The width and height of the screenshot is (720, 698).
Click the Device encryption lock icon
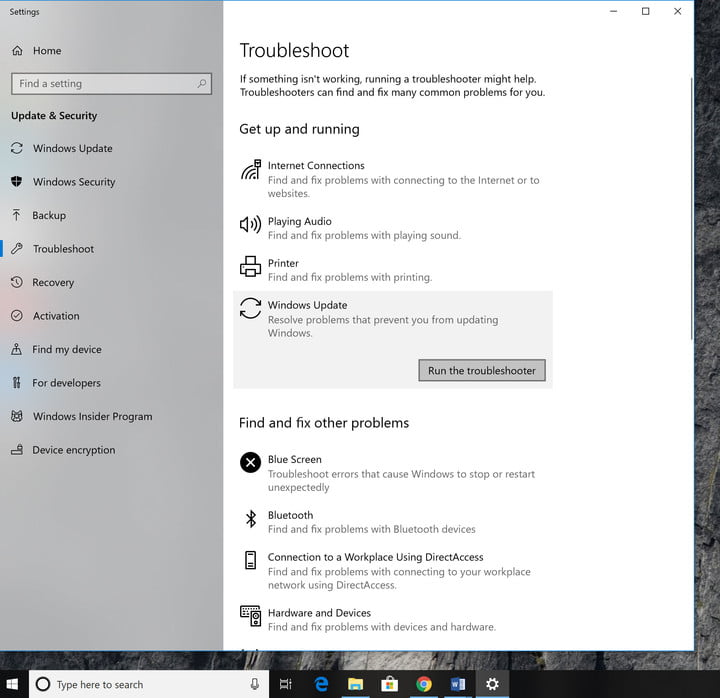(x=17, y=450)
